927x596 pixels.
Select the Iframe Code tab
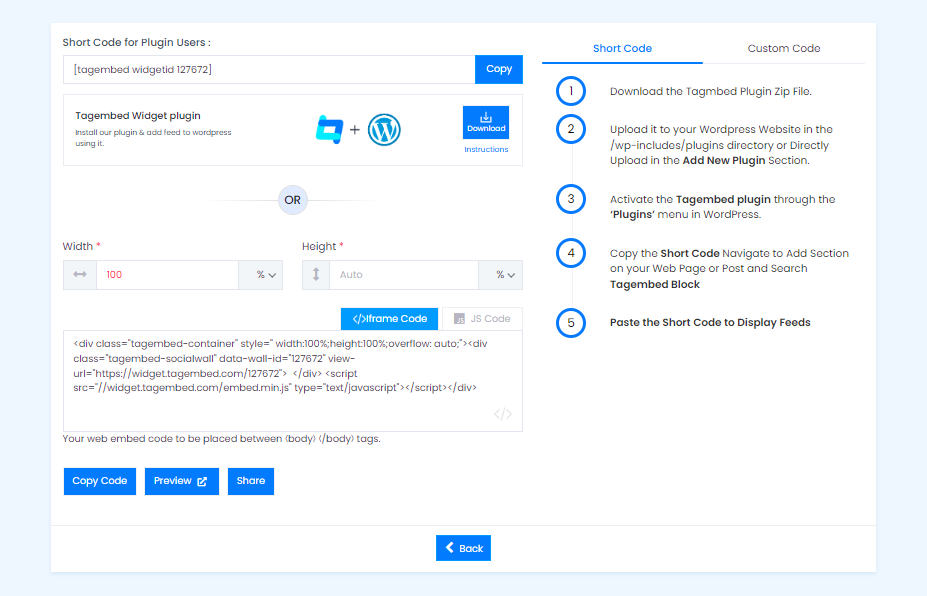(390, 319)
